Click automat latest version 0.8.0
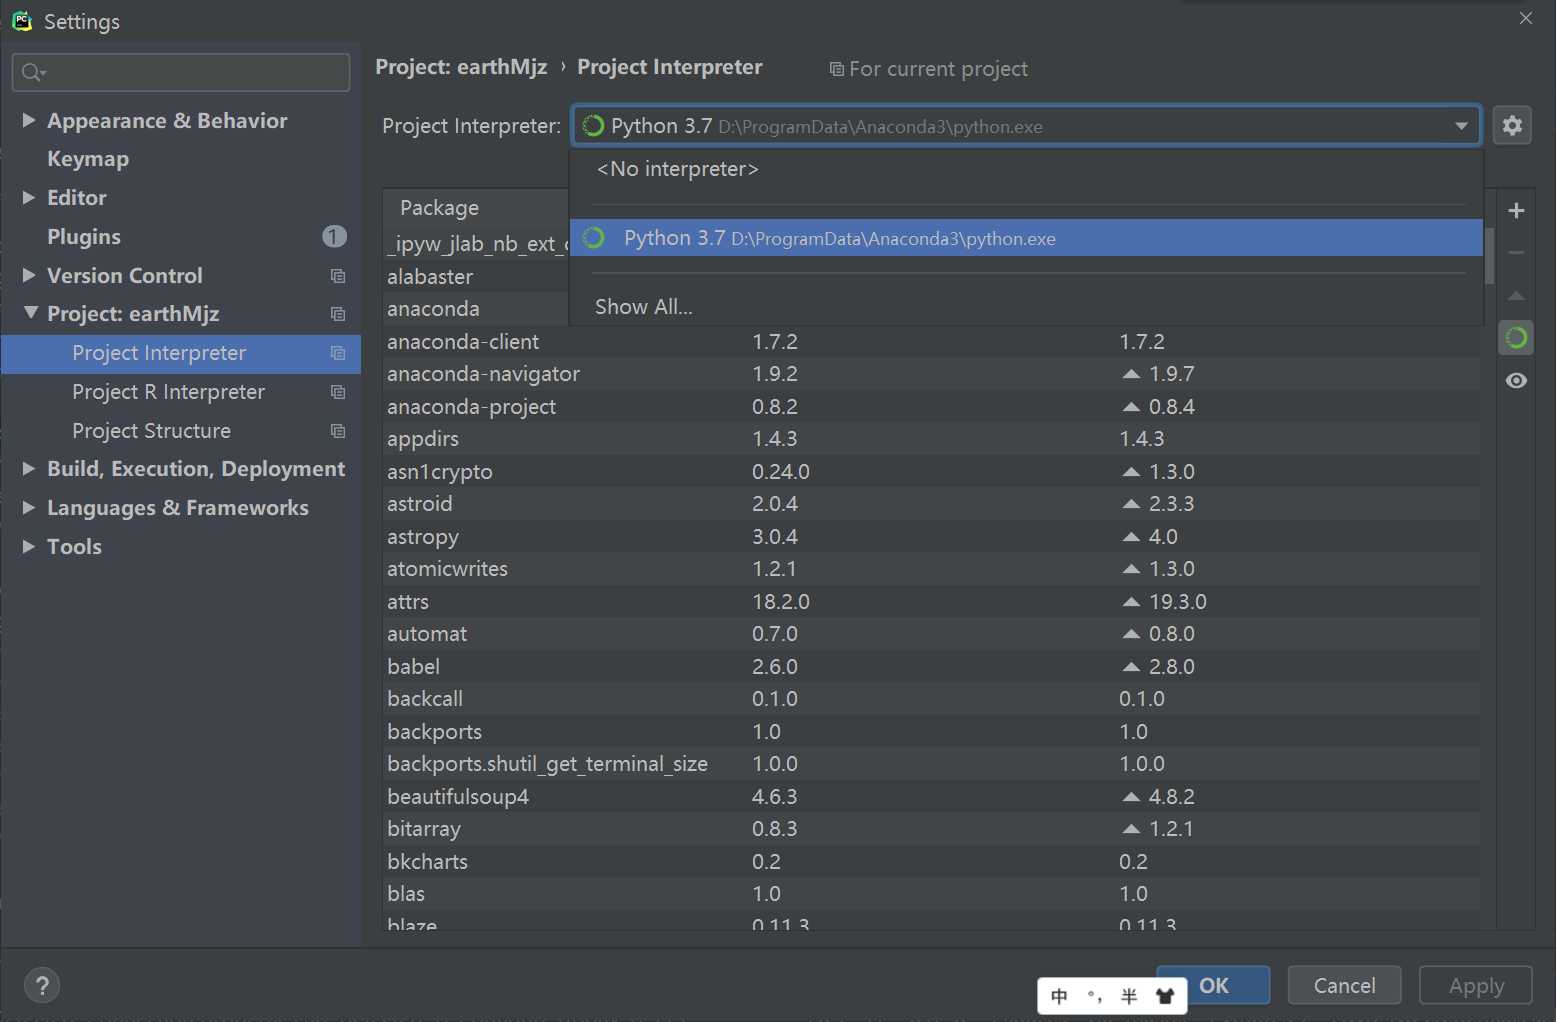Image resolution: width=1556 pixels, height=1022 pixels. click(x=1171, y=634)
